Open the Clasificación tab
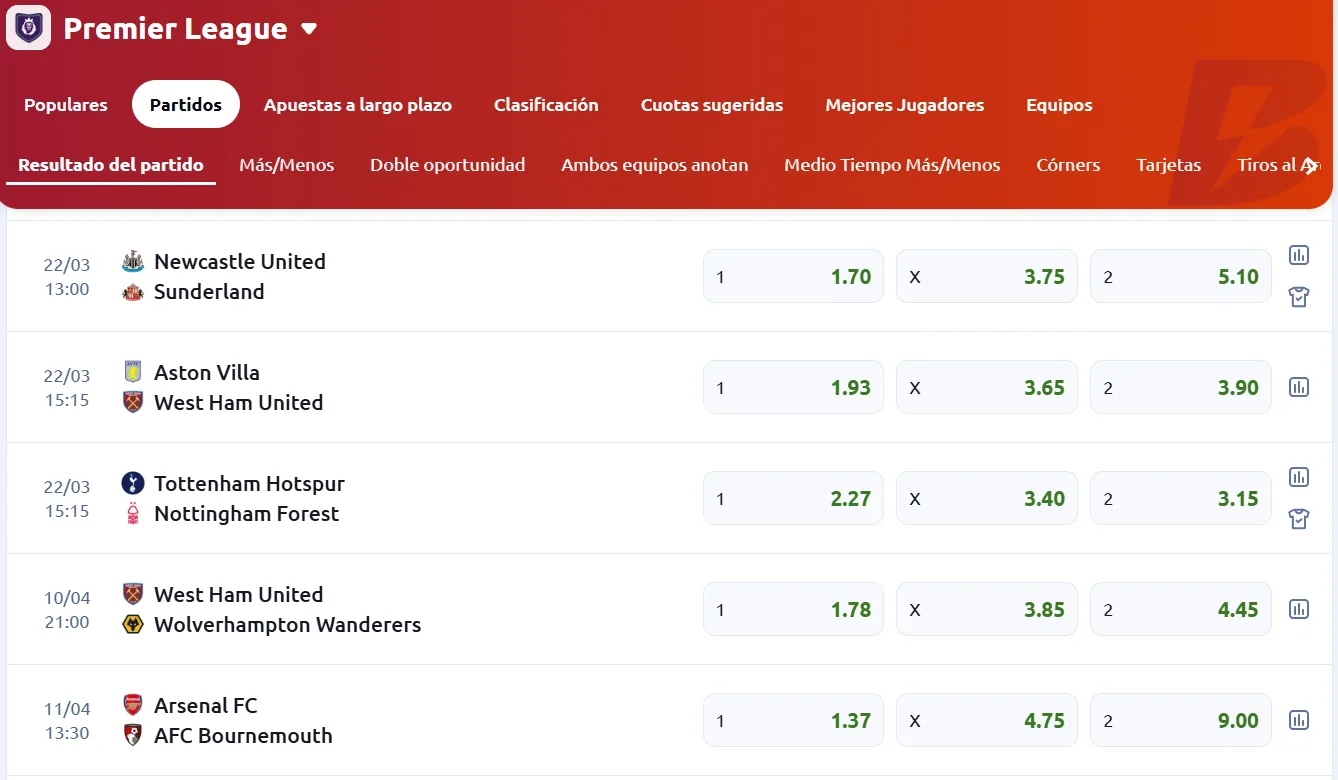The width and height of the screenshot is (1338, 780). [546, 105]
